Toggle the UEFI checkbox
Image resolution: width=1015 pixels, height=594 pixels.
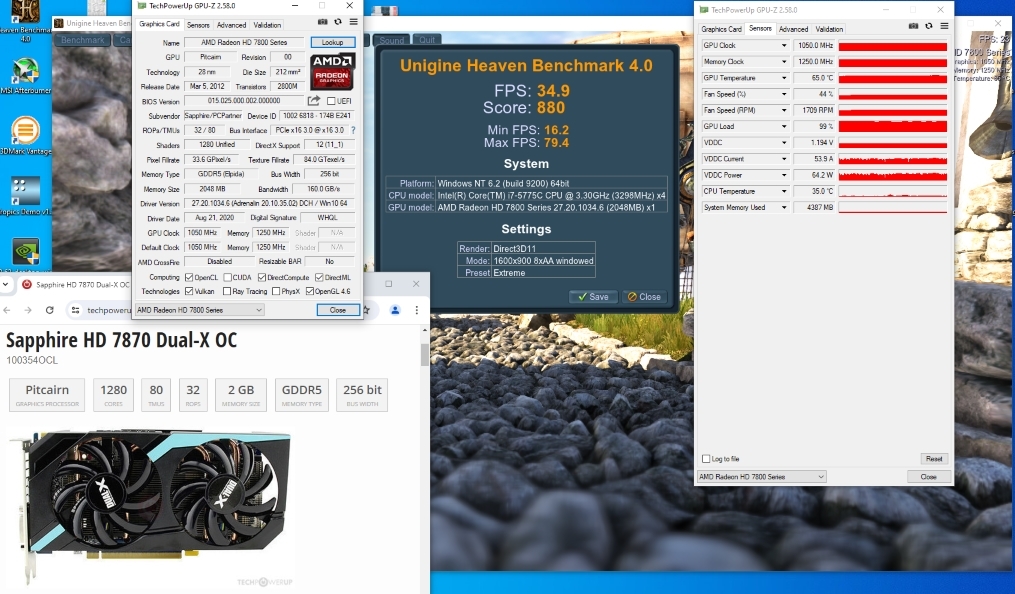point(331,101)
